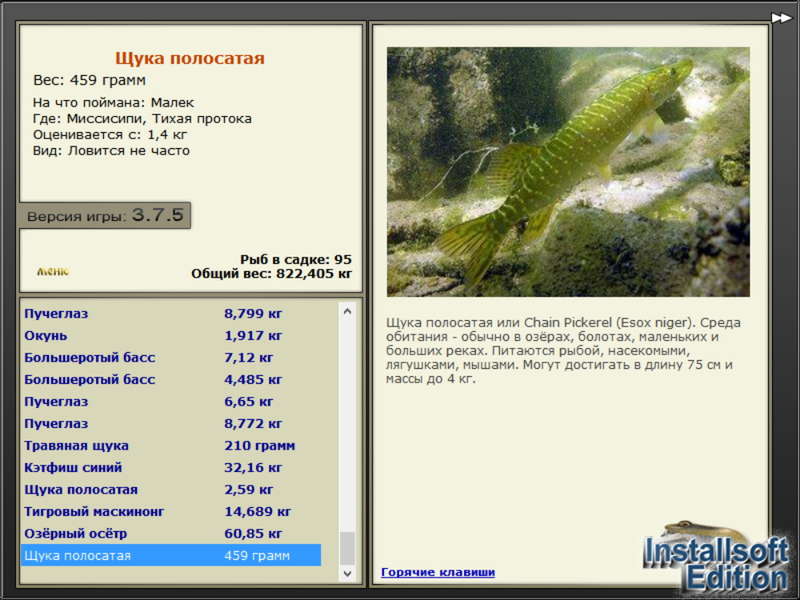Click the fish list scroll up arrow
The image size is (800, 600).
pyautogui.click(x=347, y=311)
